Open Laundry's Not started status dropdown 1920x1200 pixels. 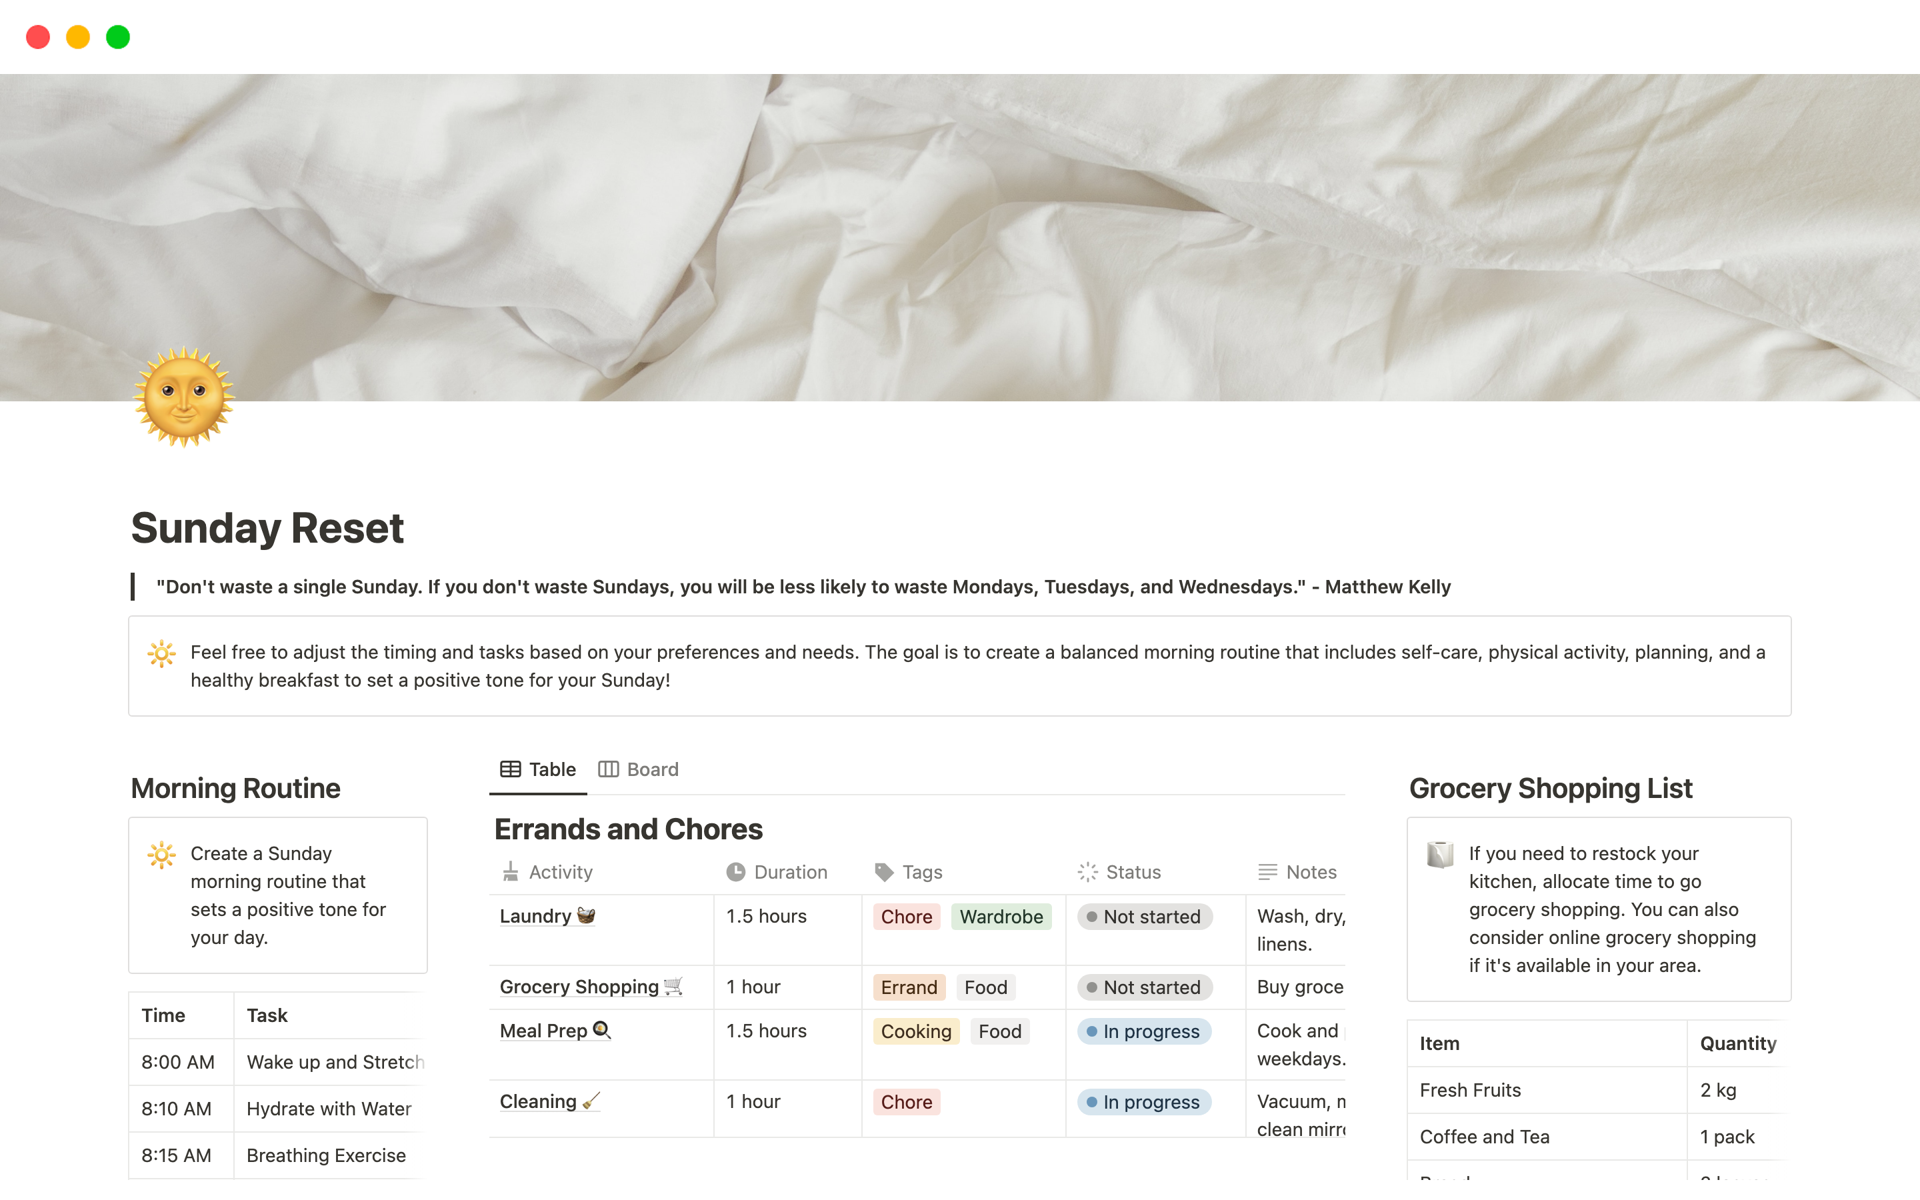(1144, 917)
